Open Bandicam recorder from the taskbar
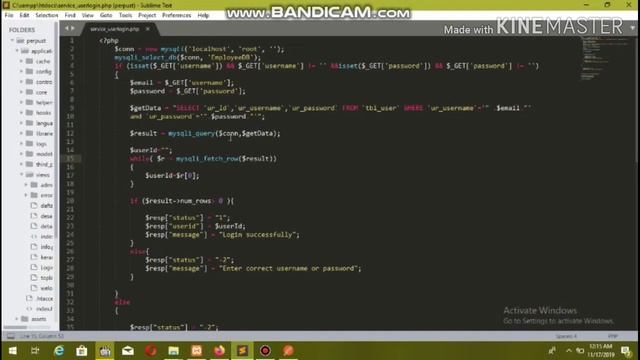 coord(265,351)
